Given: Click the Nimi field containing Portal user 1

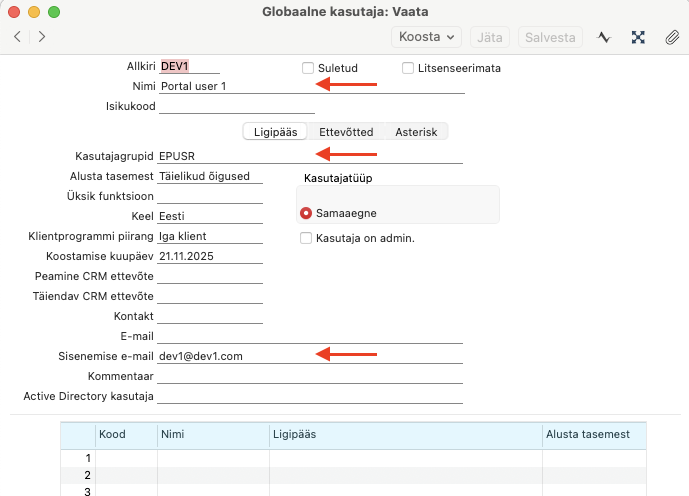Looking at the screenshot, I should [x=310, y=86].
